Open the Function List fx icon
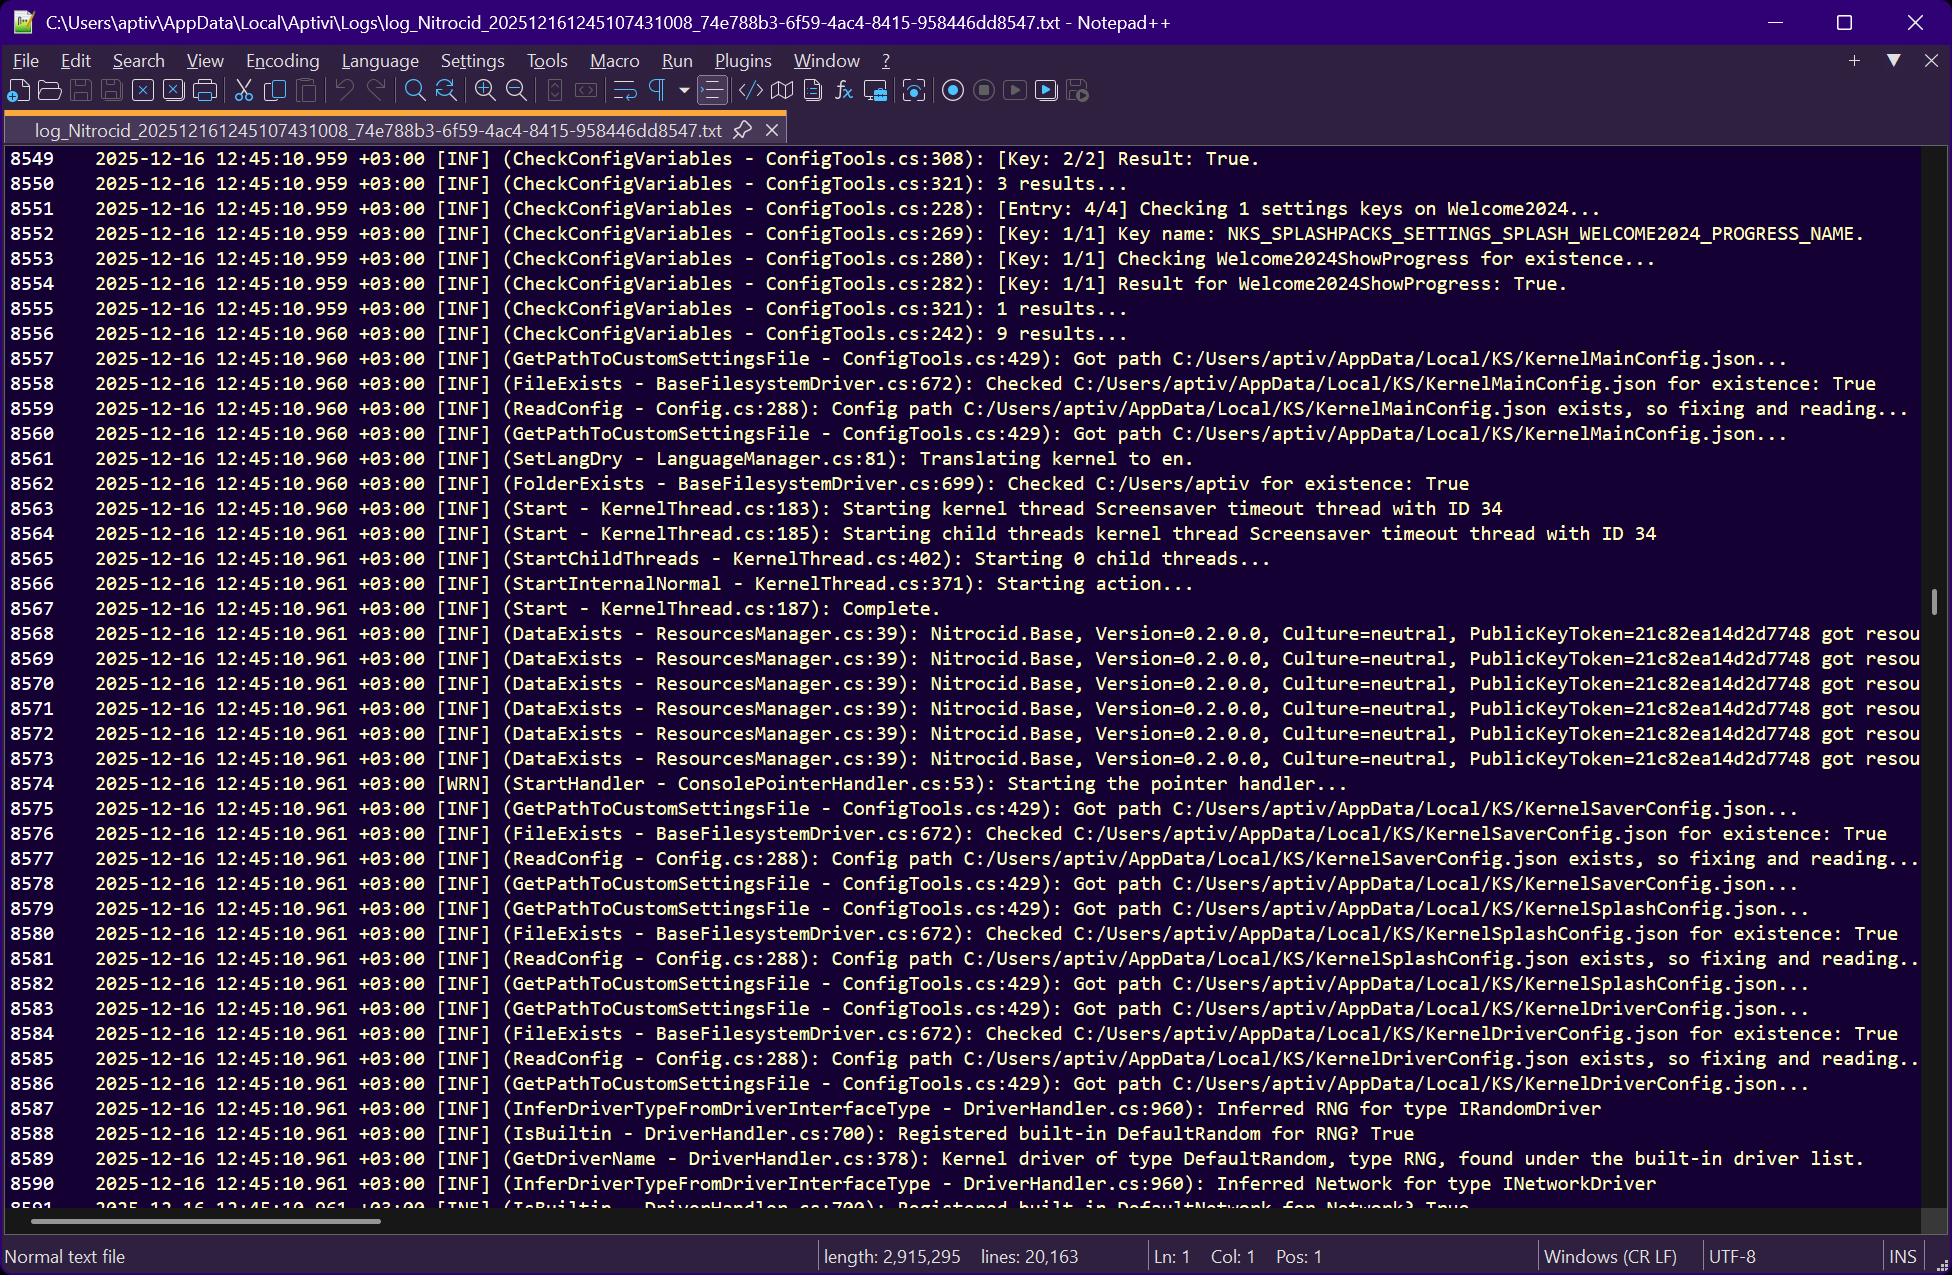 point(843,91)
